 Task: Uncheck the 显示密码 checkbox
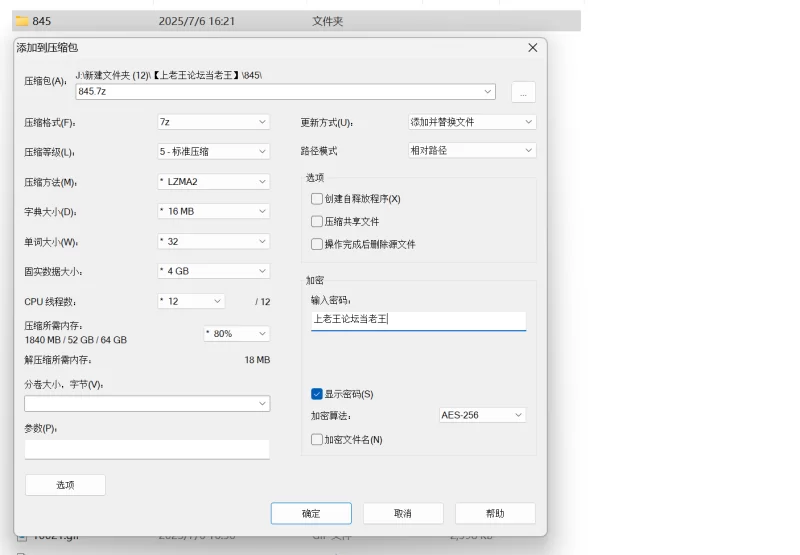pyautogui.click(x=317, y=394)
